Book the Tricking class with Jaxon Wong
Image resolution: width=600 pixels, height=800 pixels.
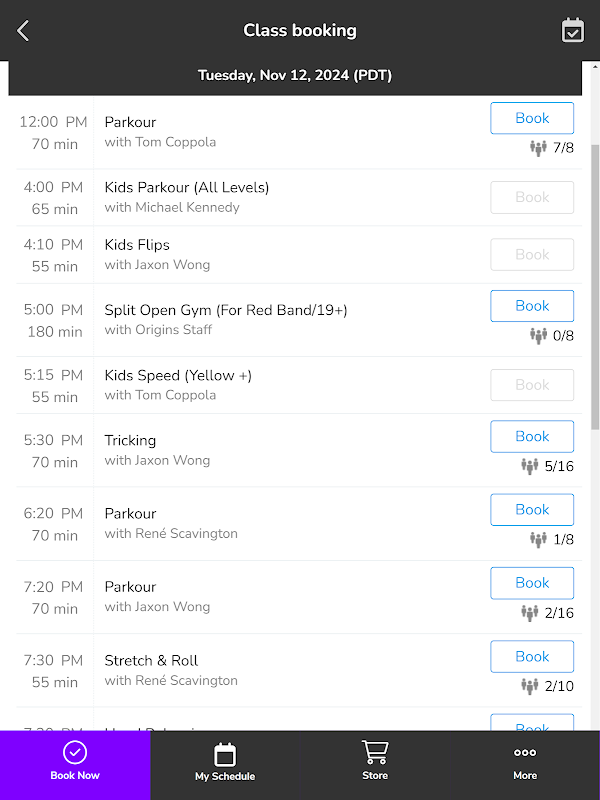coord(532,437)
